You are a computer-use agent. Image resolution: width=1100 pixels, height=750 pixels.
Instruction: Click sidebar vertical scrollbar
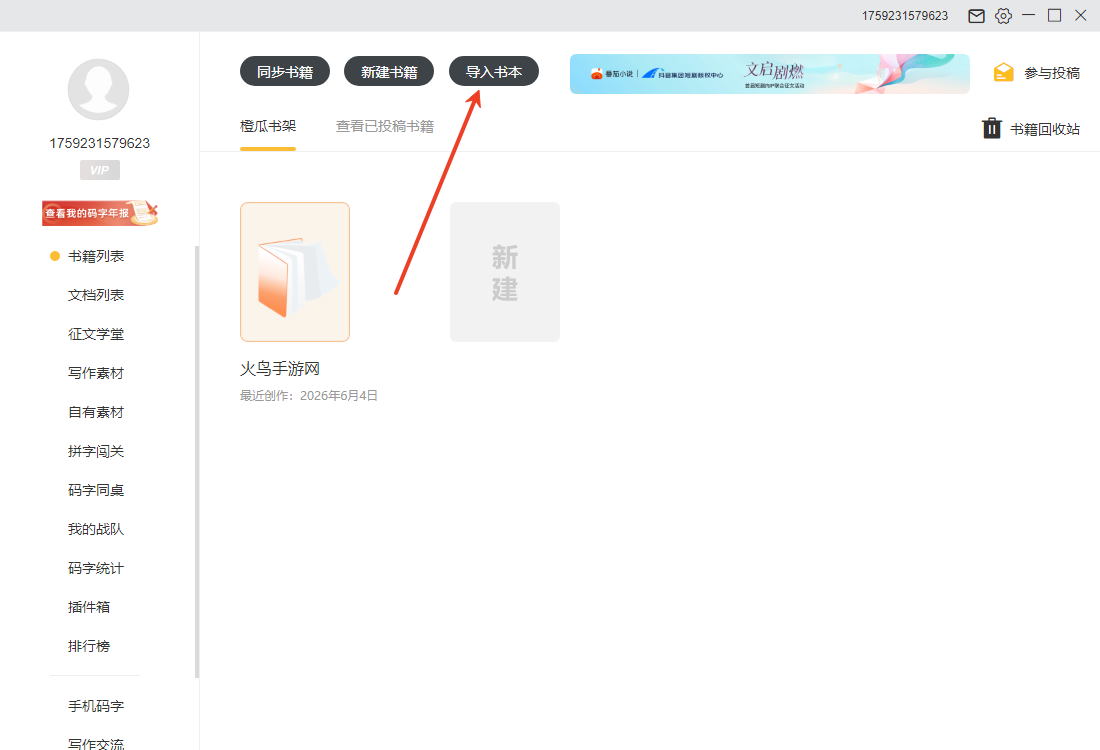point(197,462)
